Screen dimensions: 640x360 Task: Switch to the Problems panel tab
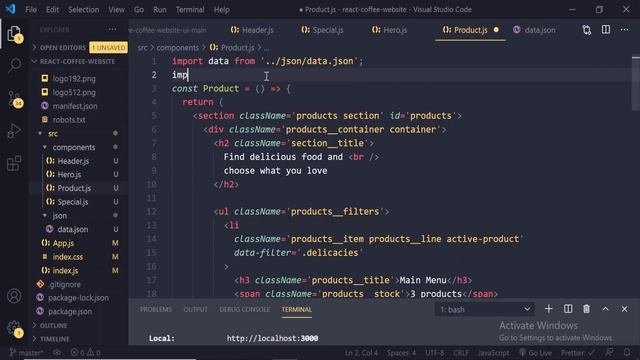click(156, 309)
